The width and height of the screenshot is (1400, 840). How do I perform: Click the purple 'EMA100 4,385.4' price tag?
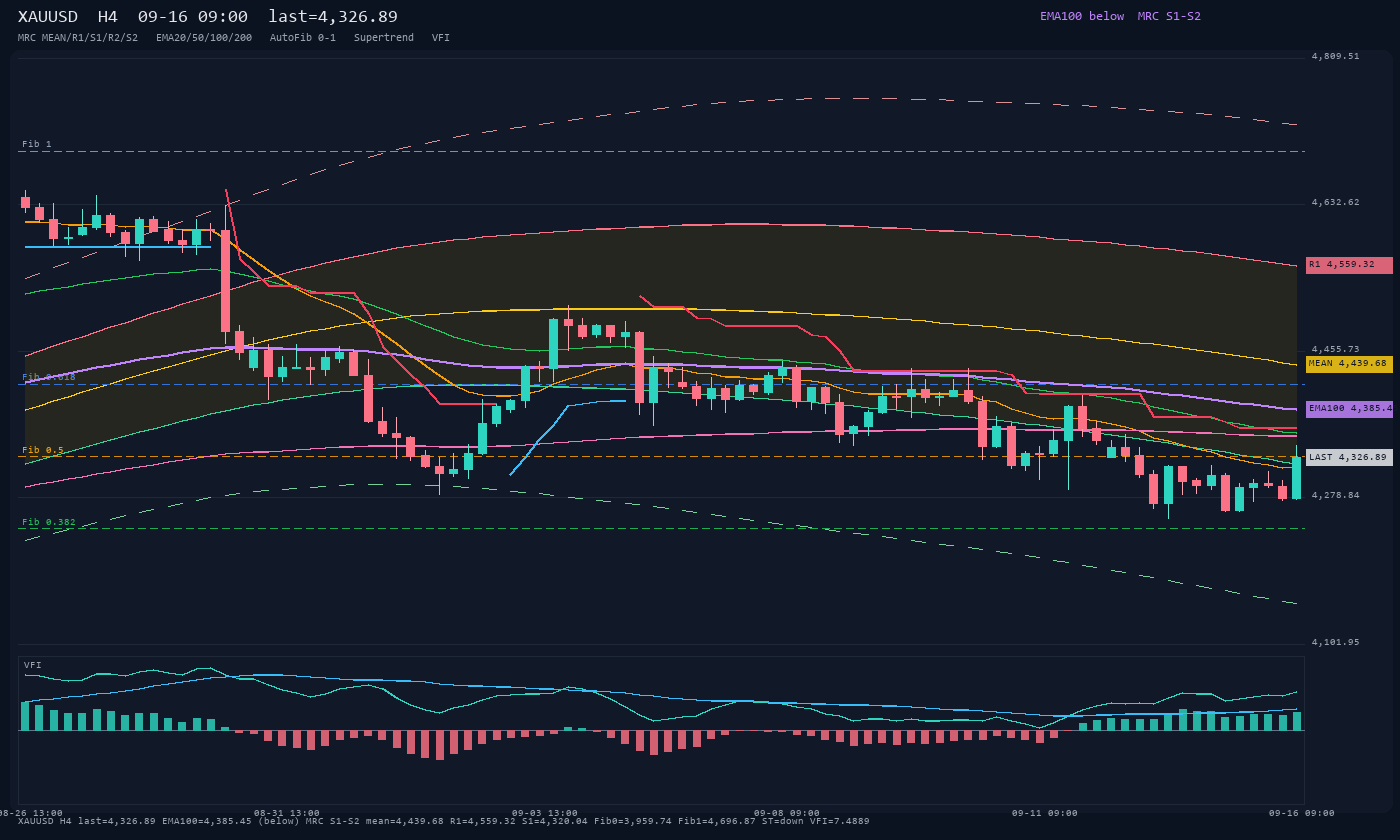pyautogui.click(x=1349, y=409)
